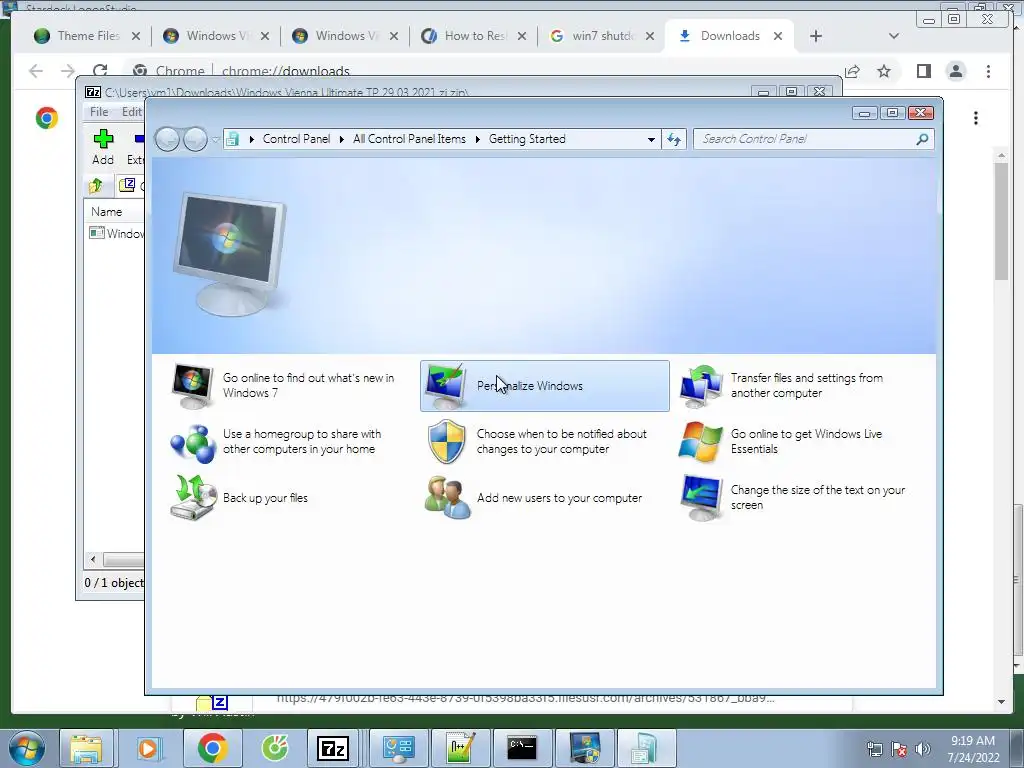This screenshot has height=768, width=1024.
Task: Click the Refresh button in Control Panel address bar
Action: pos(674,139)
